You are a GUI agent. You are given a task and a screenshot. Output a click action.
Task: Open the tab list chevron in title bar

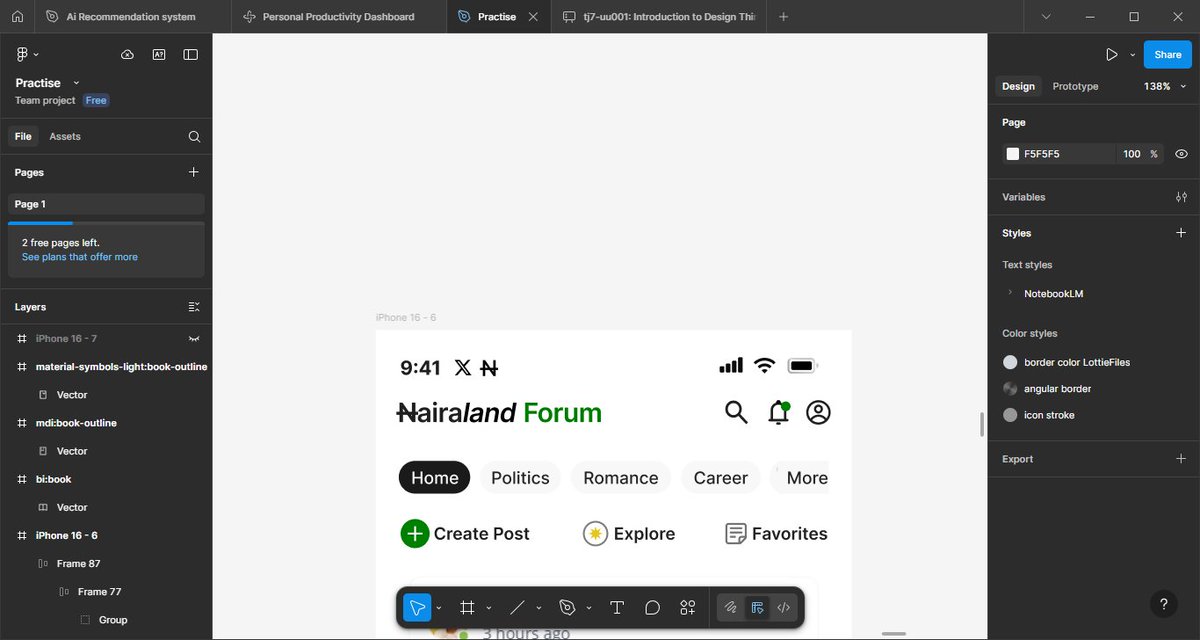[x=1046, y=17]
